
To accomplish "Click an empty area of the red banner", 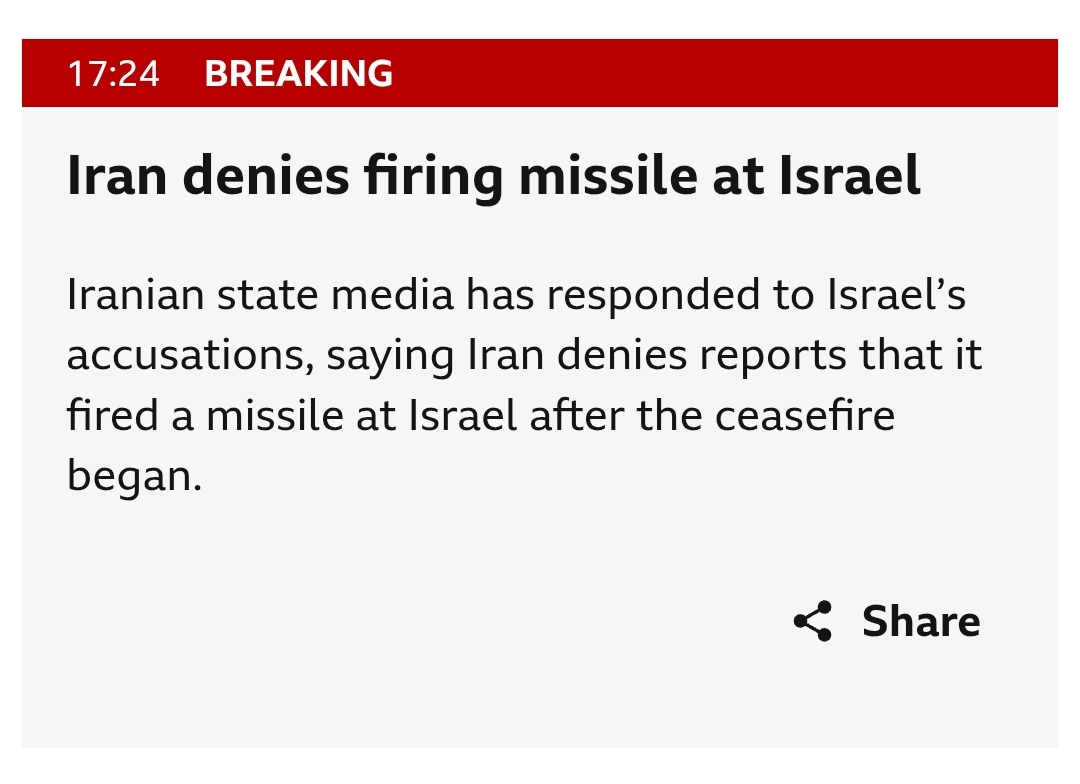I will [x=723, y=73].
